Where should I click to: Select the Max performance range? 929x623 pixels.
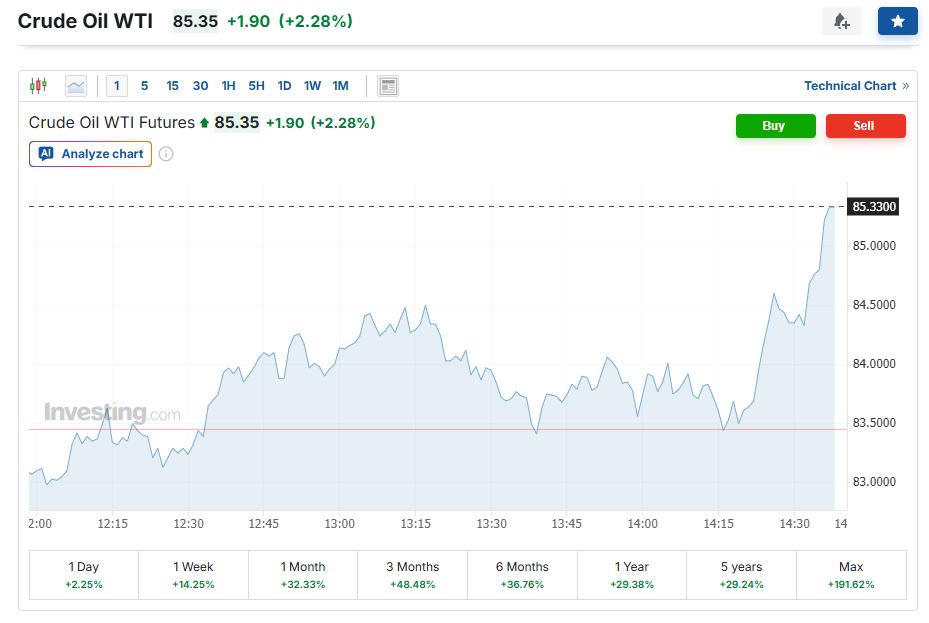[x=851, y=574]
